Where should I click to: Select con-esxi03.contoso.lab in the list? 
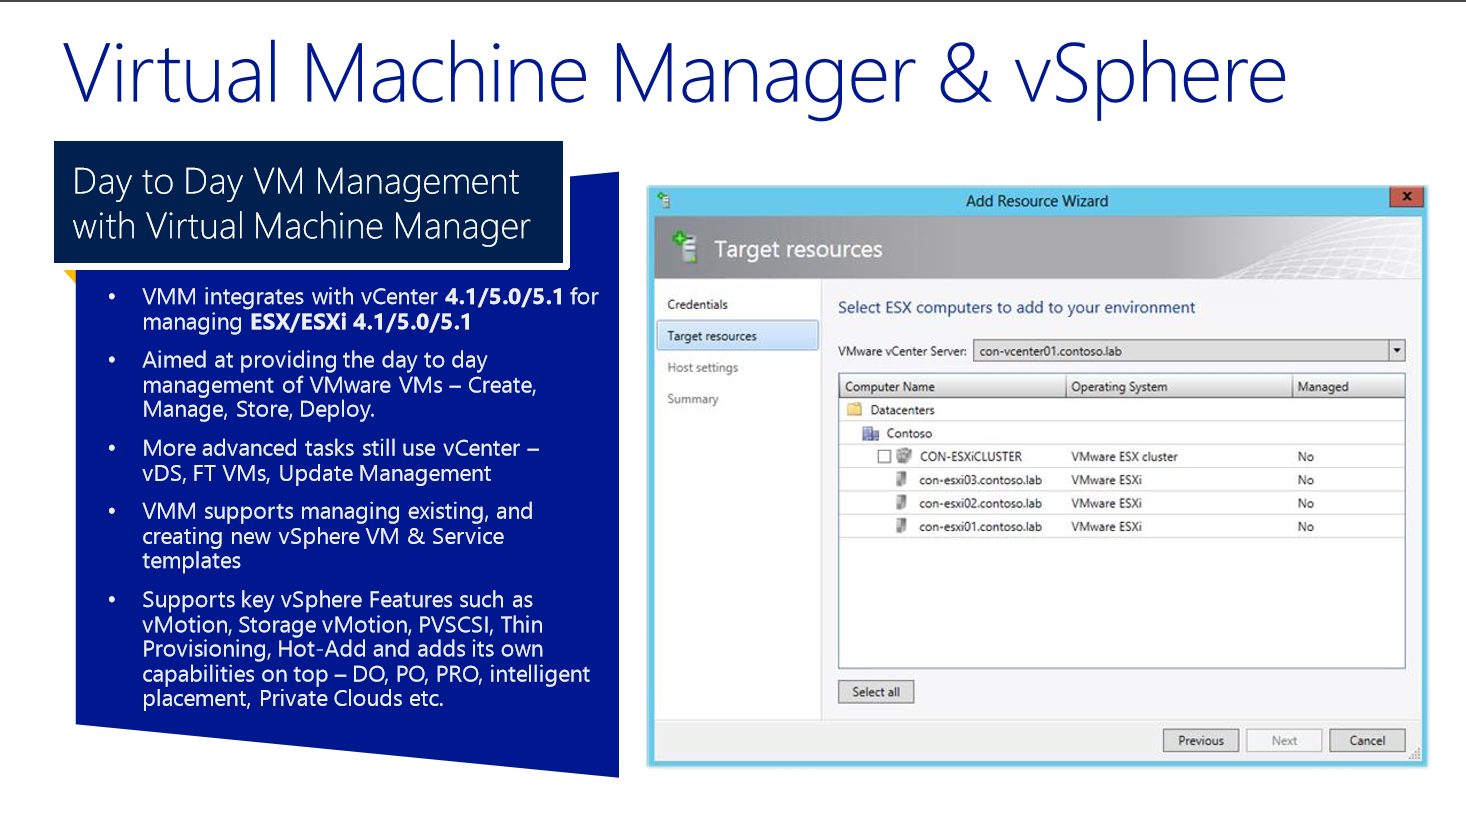[x=980, y=480]
